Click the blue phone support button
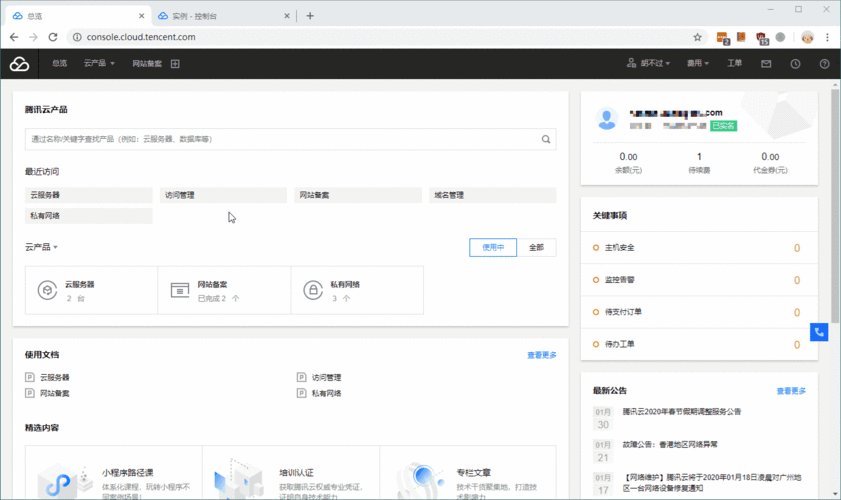This screenshot has width=841, height=500. (x=819, y=332)
